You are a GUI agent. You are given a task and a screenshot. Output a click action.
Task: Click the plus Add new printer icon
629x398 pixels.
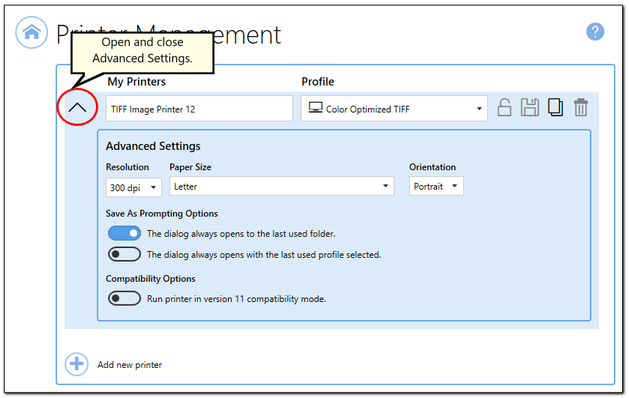pos(76,364)
